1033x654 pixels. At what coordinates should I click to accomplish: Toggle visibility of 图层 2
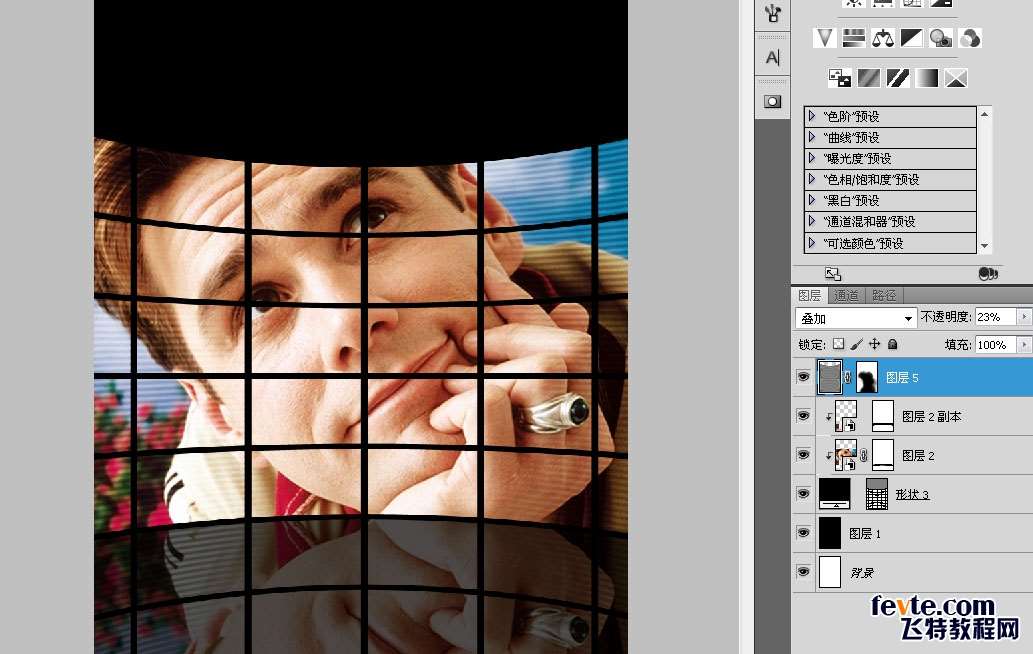click(x=803, y=455)
